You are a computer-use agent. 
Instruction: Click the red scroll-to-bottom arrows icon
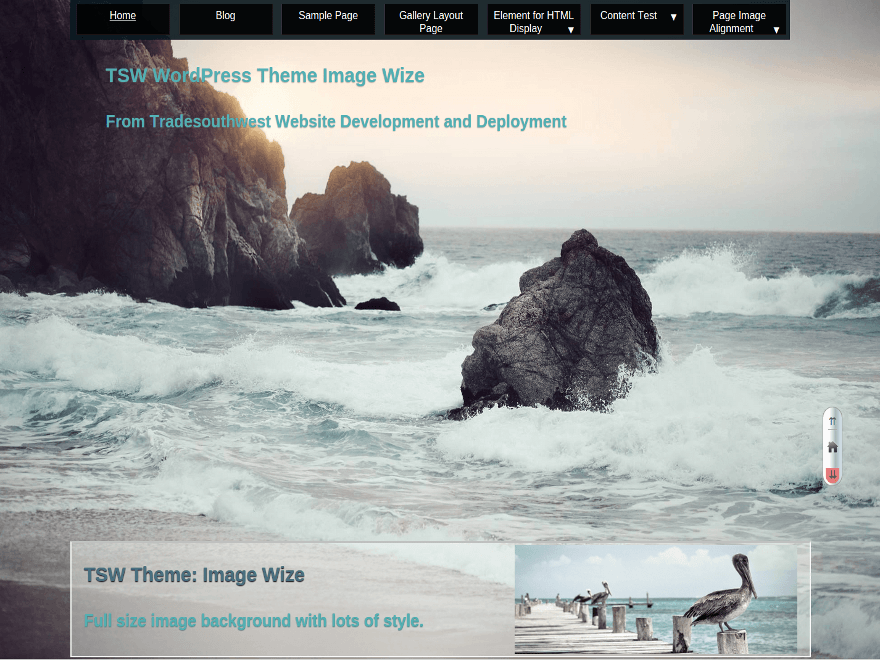832,474
